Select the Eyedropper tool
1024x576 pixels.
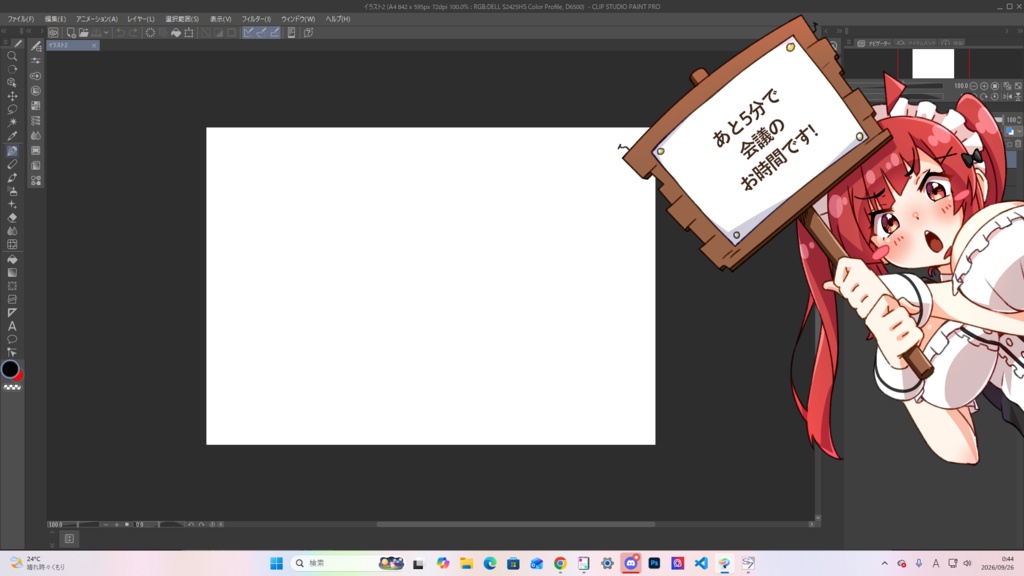click(x=12, y=136)
